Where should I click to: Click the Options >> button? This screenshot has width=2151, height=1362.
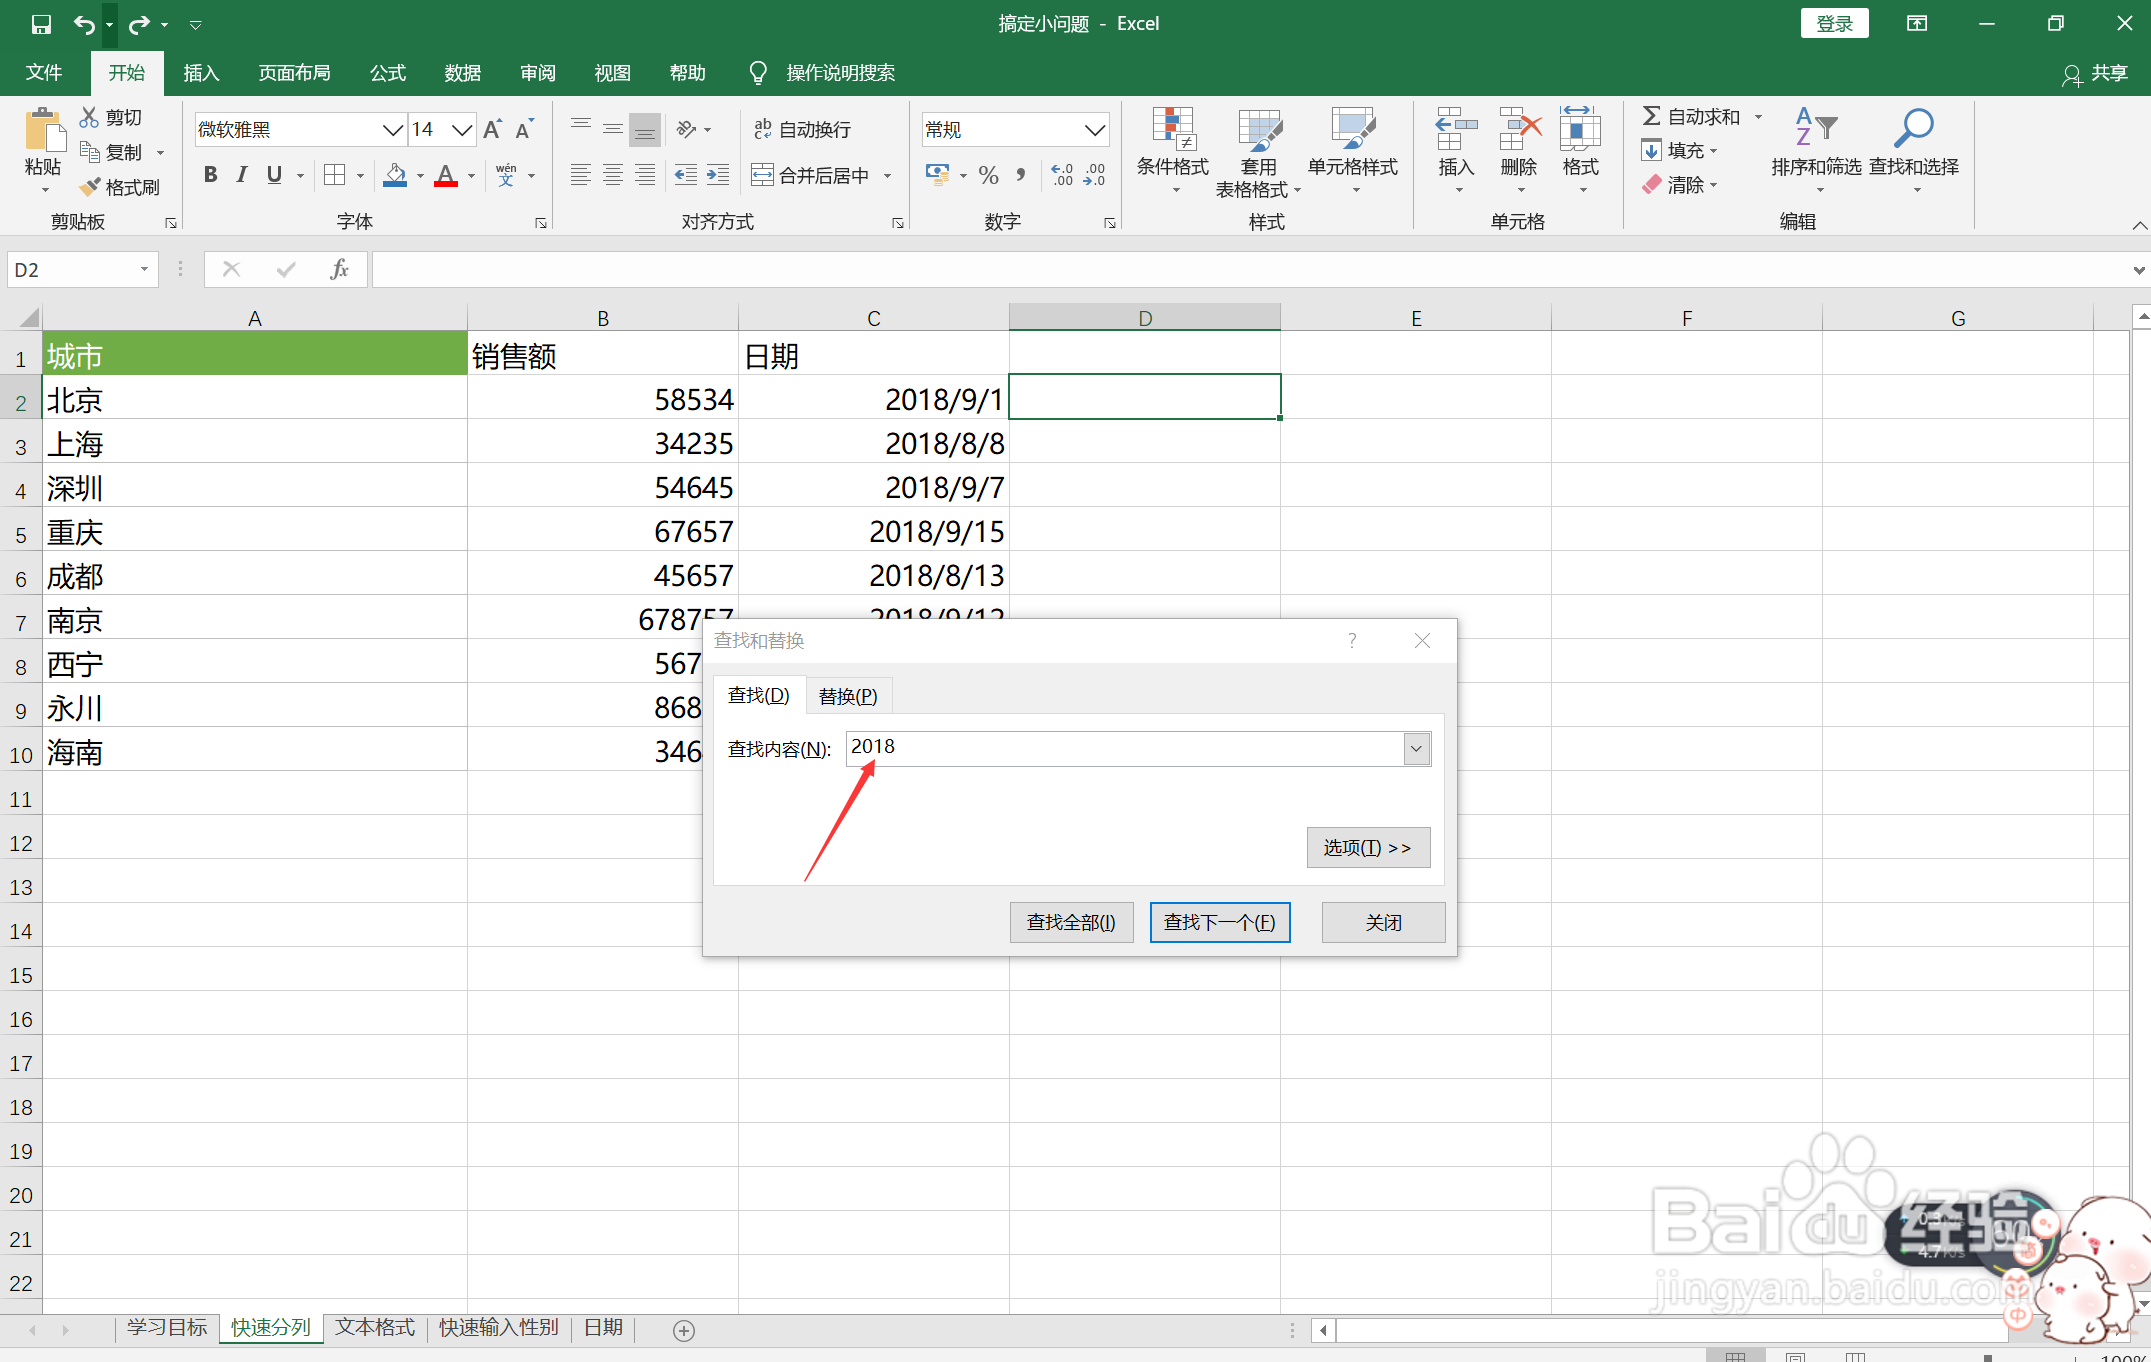coord(1367,848)
